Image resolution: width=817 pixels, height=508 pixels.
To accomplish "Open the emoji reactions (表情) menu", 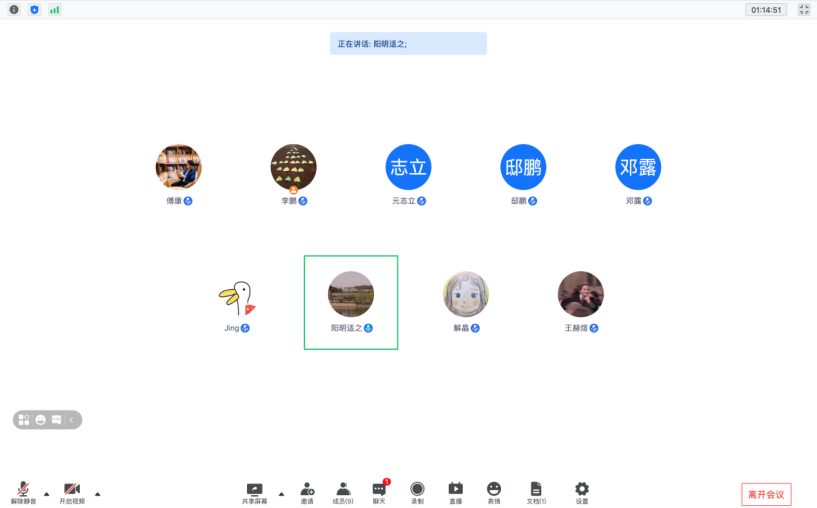I will [x=494, y=490].
